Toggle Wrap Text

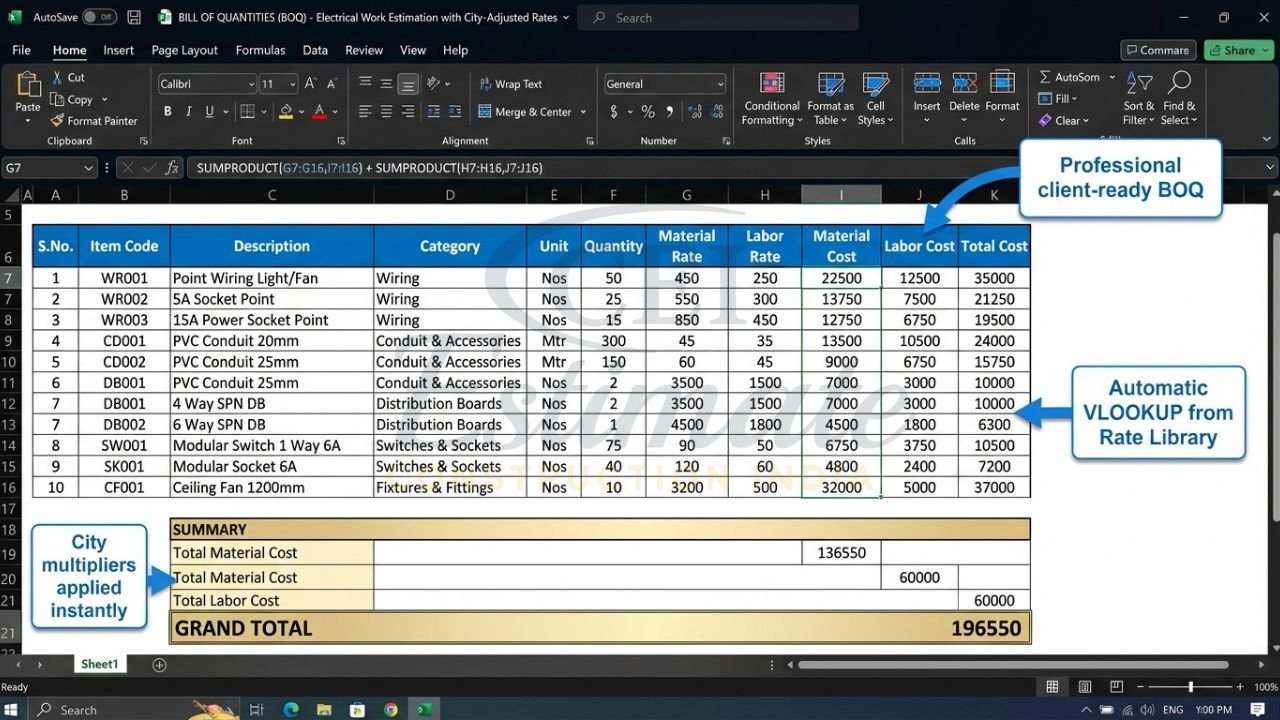pyautogui.click(x=510, y=84)
